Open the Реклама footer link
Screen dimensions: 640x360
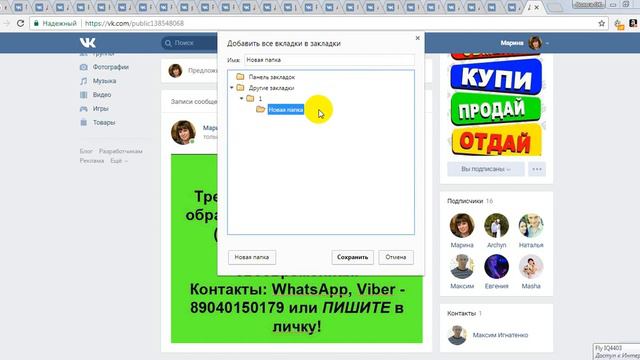tap(92, 161)
